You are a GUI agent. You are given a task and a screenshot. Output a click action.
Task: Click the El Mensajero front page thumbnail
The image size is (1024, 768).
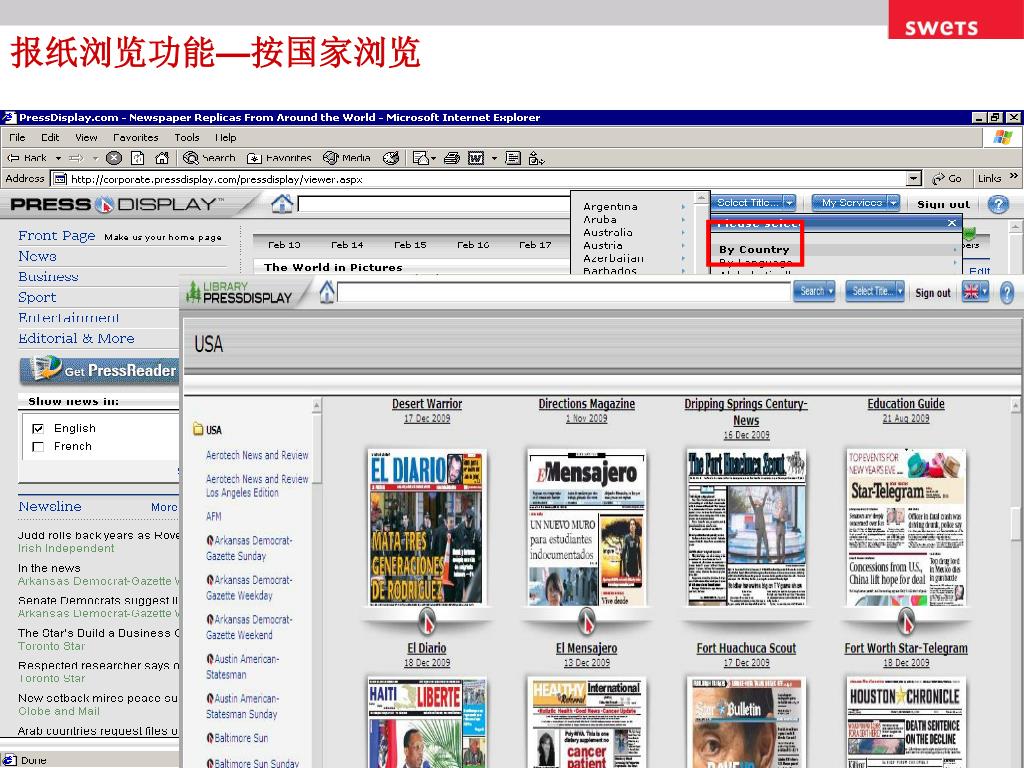[x=586, y=526]
